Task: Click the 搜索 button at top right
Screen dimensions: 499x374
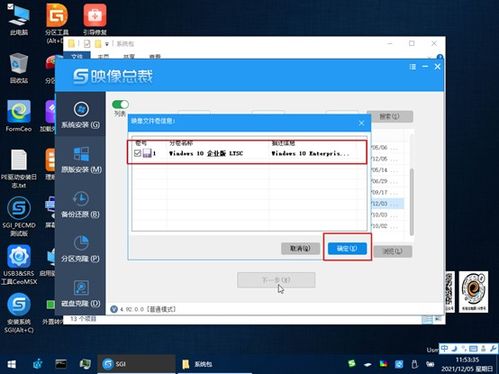Action: [390, 116]
